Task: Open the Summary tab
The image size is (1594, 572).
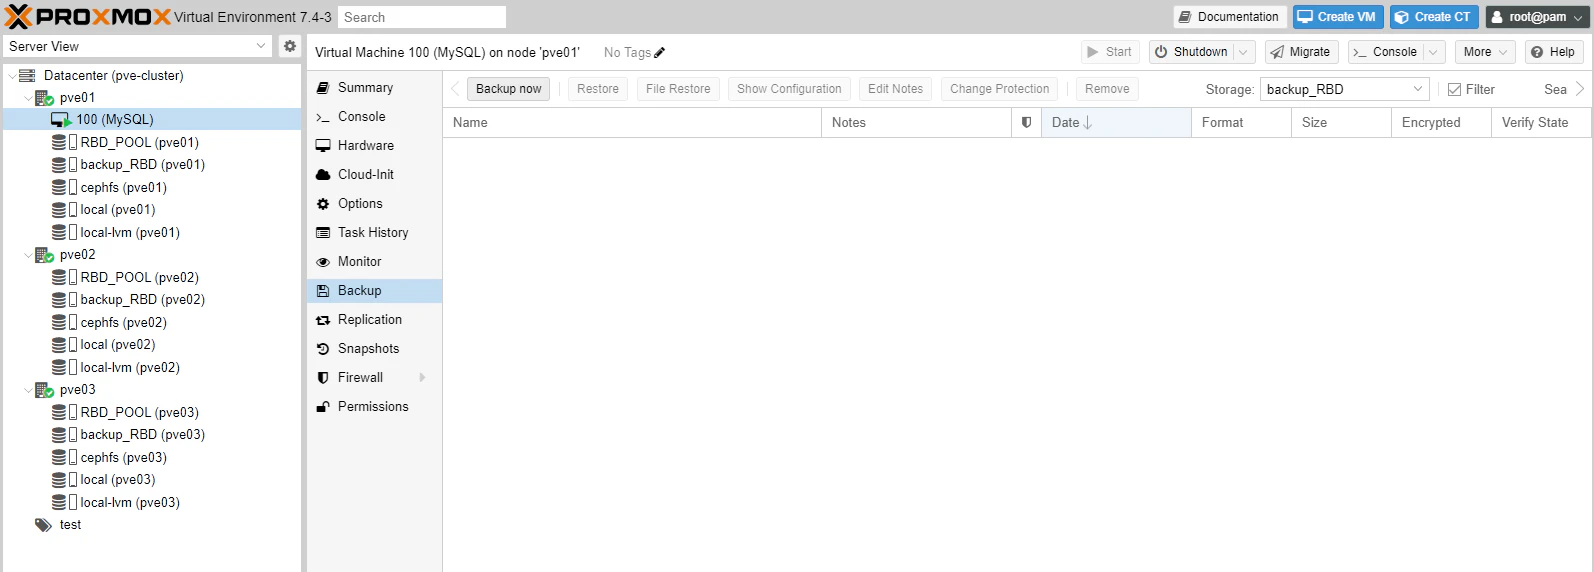Action: coord(375,87)
